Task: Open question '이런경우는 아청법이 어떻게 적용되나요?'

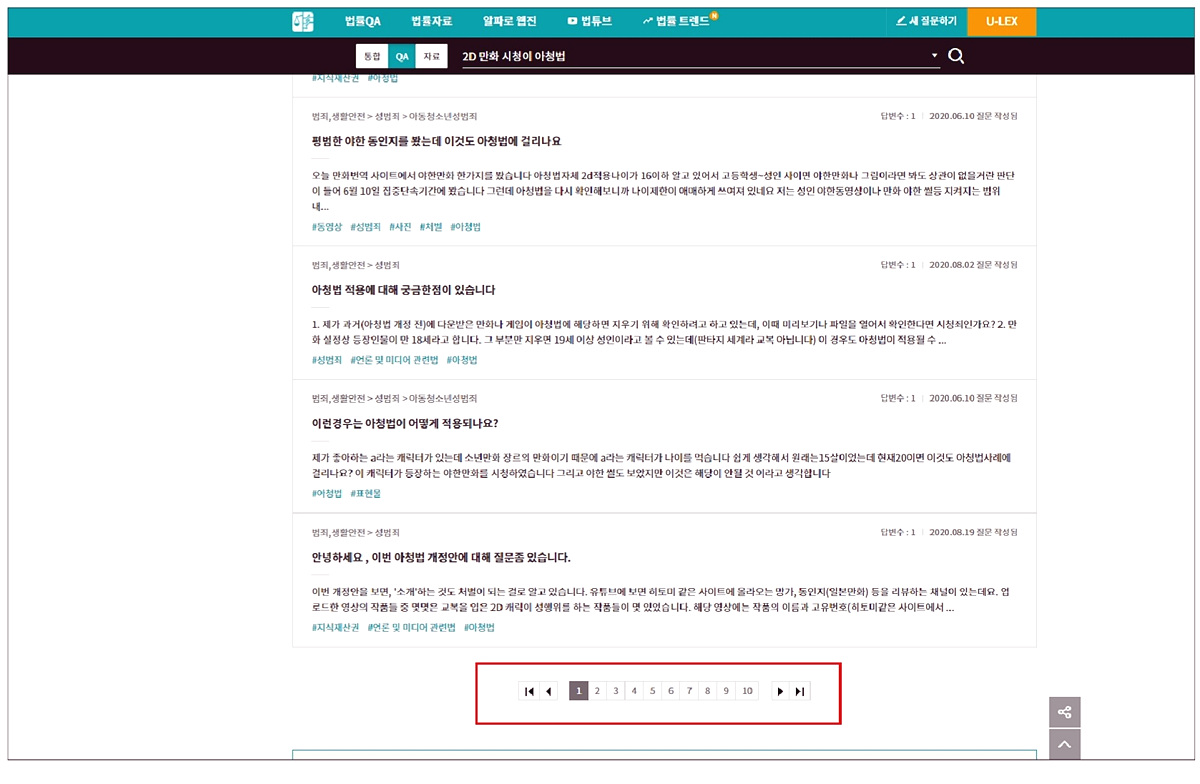Action: tap(405, 423)
